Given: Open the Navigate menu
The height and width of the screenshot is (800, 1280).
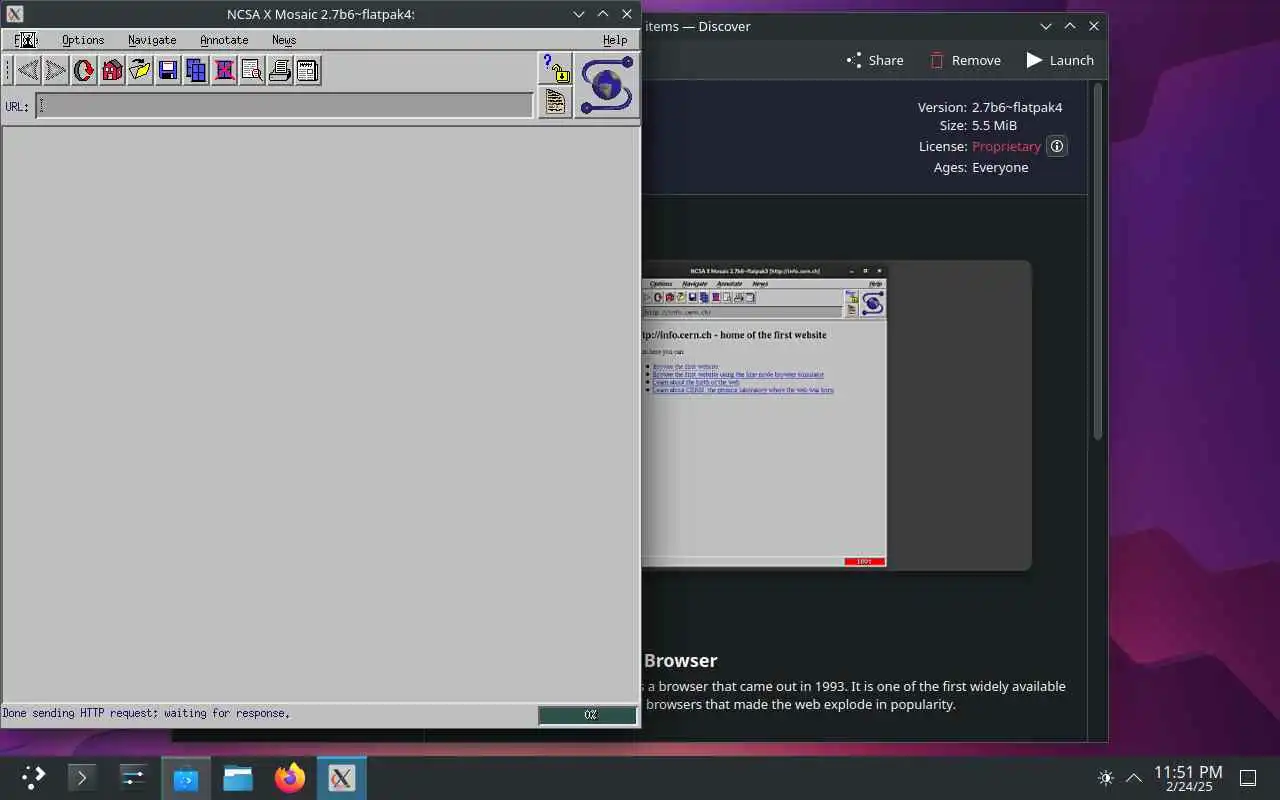Looking at the screenshot, I should pyautogui.click(x=152, y=40).
